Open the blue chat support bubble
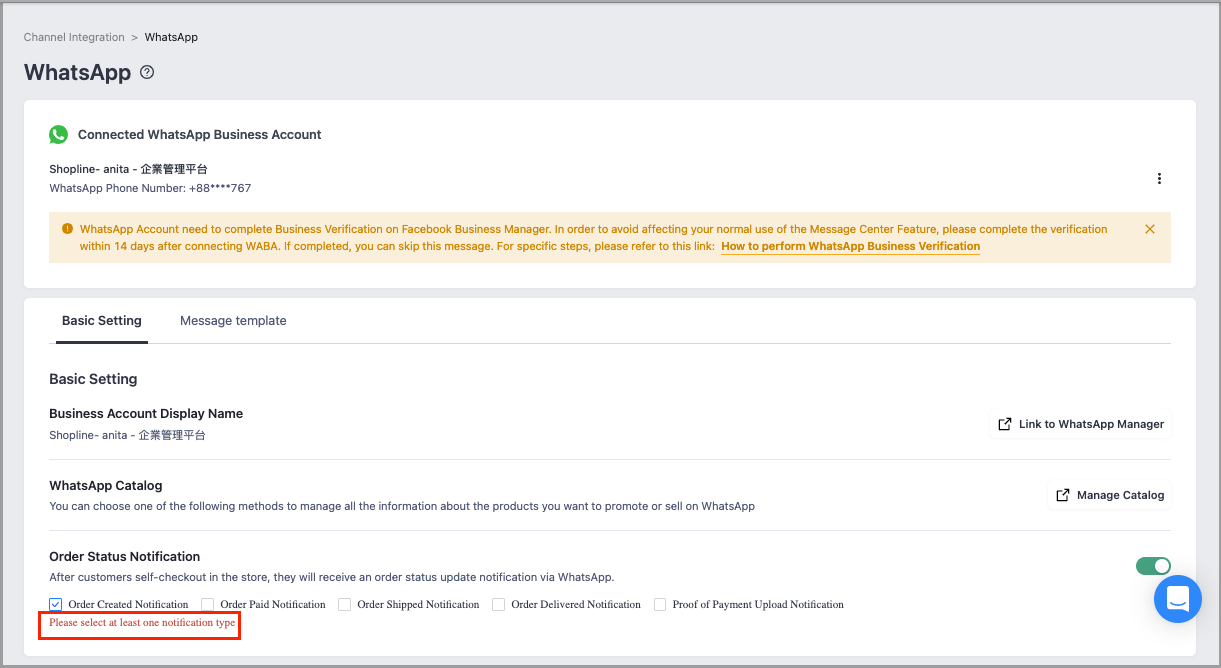This screenshot has width=1221, height=668. pyautogui.click(x=1177, y=599)
